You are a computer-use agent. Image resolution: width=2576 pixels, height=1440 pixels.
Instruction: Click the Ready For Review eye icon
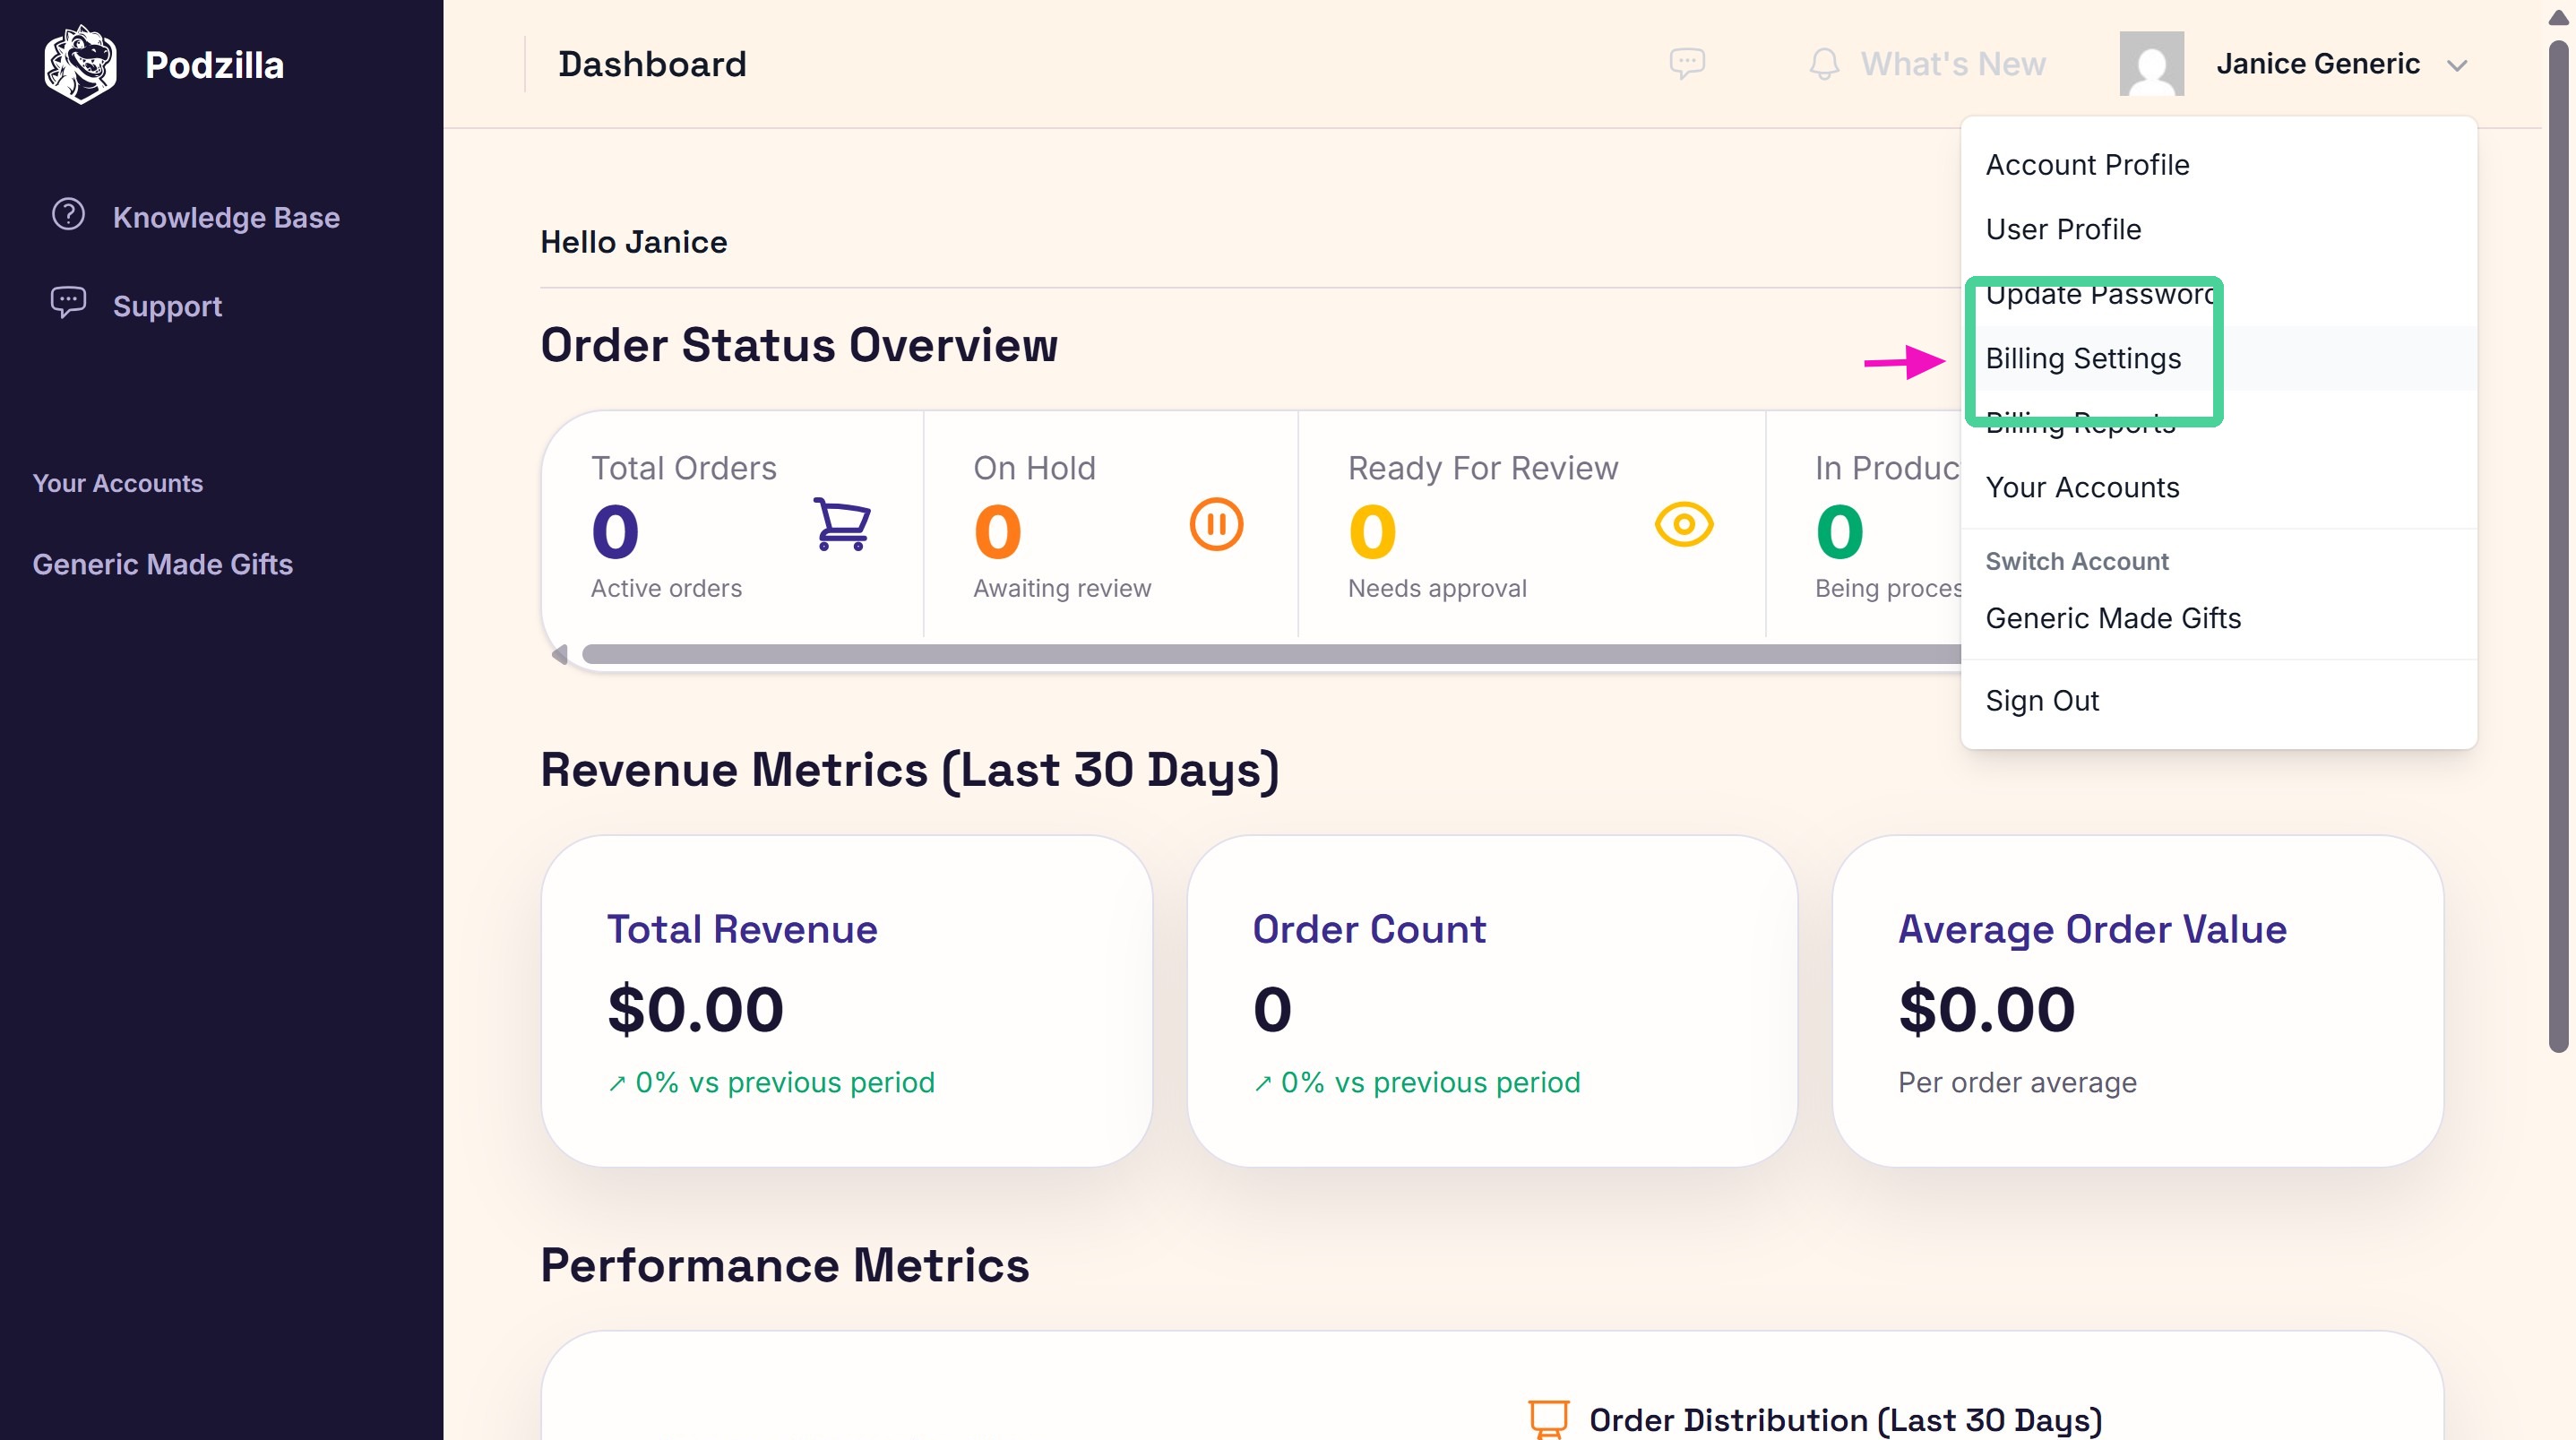pyautogui.click(x=1684, y=524)
